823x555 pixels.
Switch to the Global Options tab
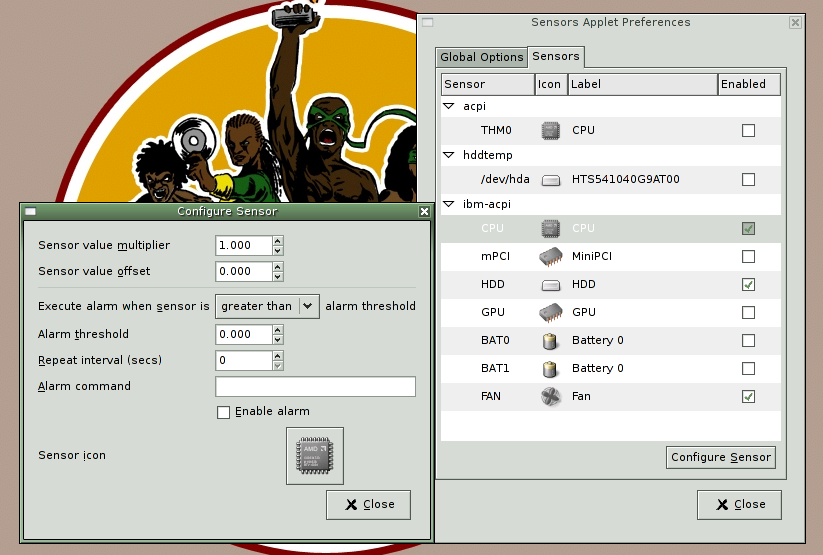click(481, 57)
